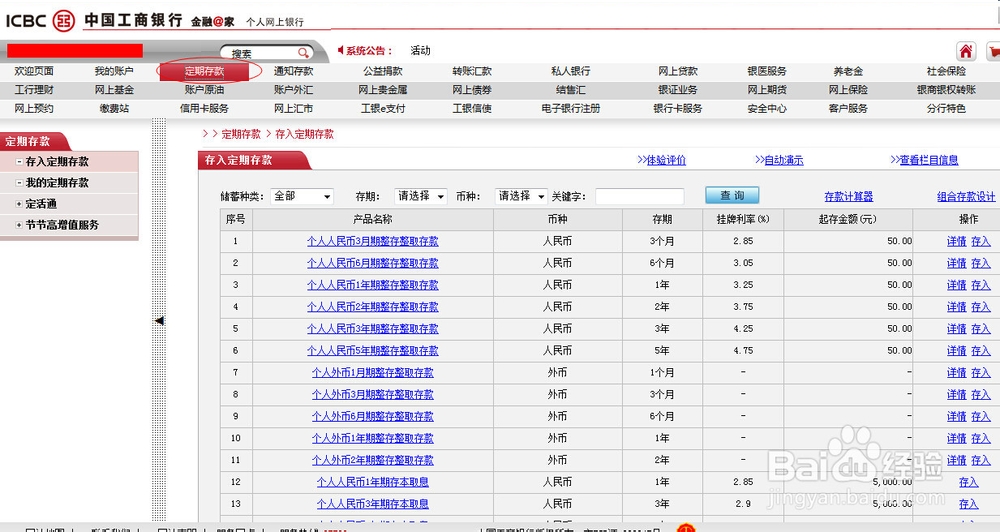Screen dimensions: 1000x532
Task: Open 客户服务 menu item
Action: point(848,108)
